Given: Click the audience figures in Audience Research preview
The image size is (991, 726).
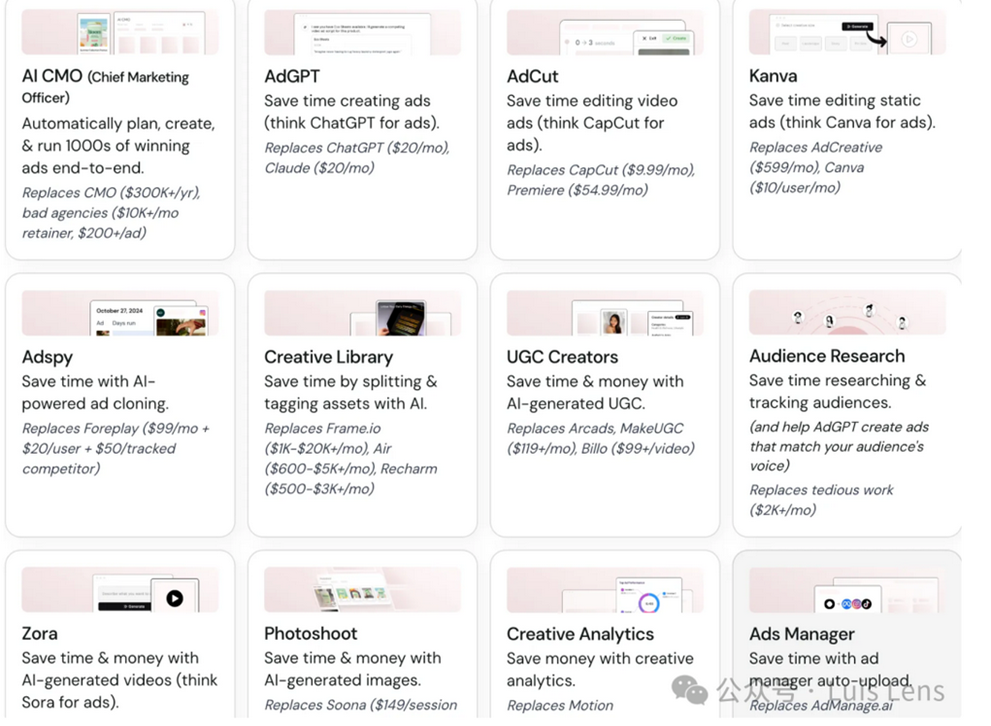Looking at the screenshot, I should (848, 317).
